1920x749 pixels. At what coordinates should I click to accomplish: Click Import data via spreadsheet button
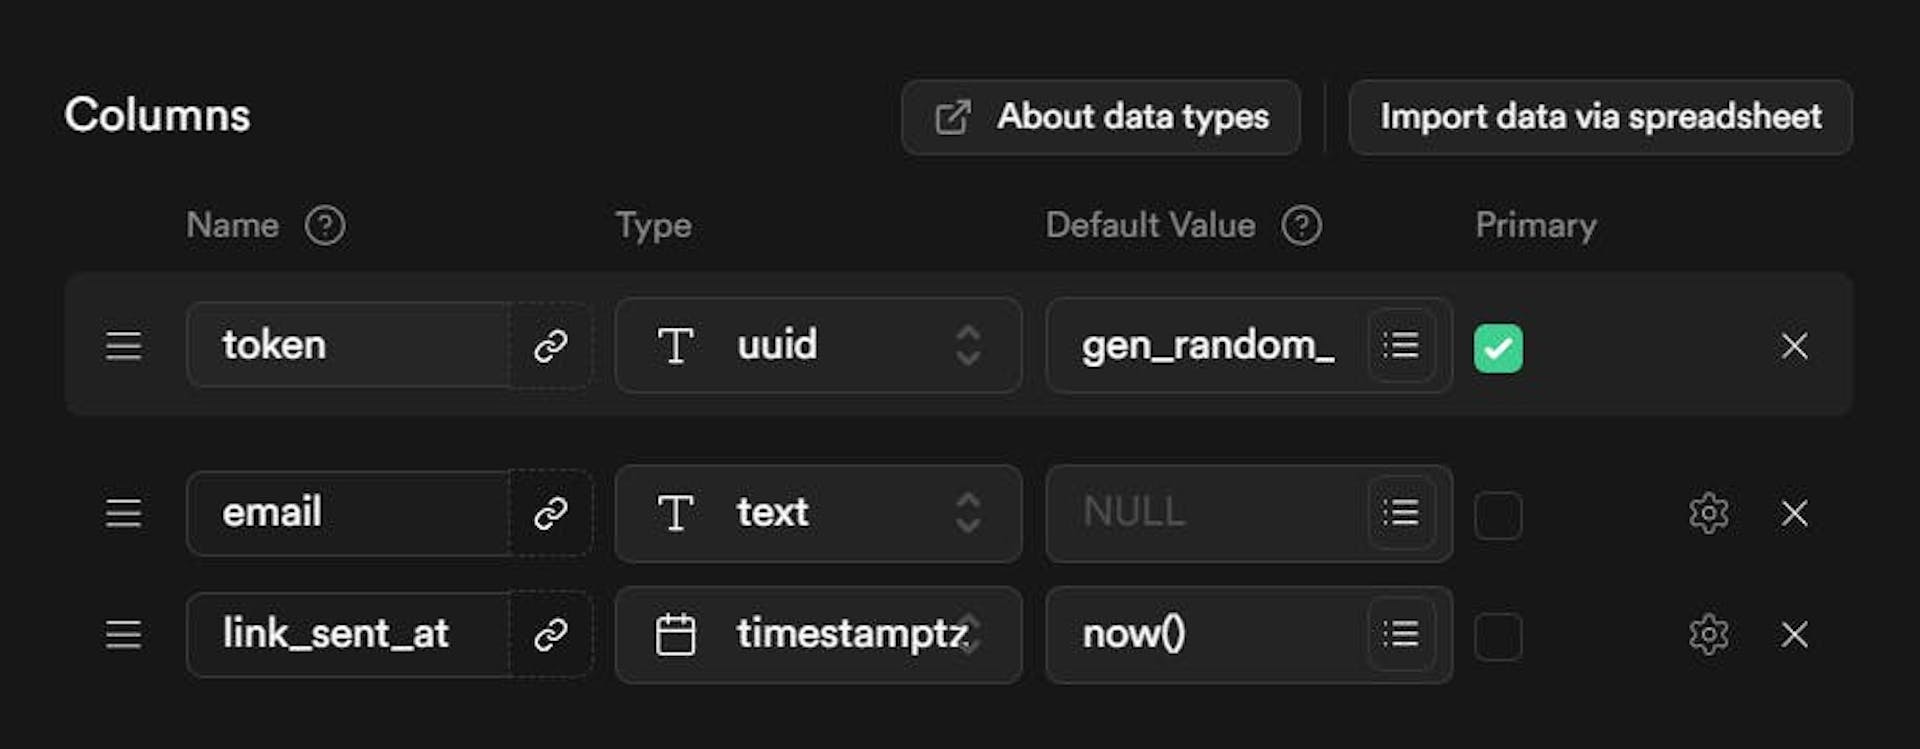coord(1600,117)
